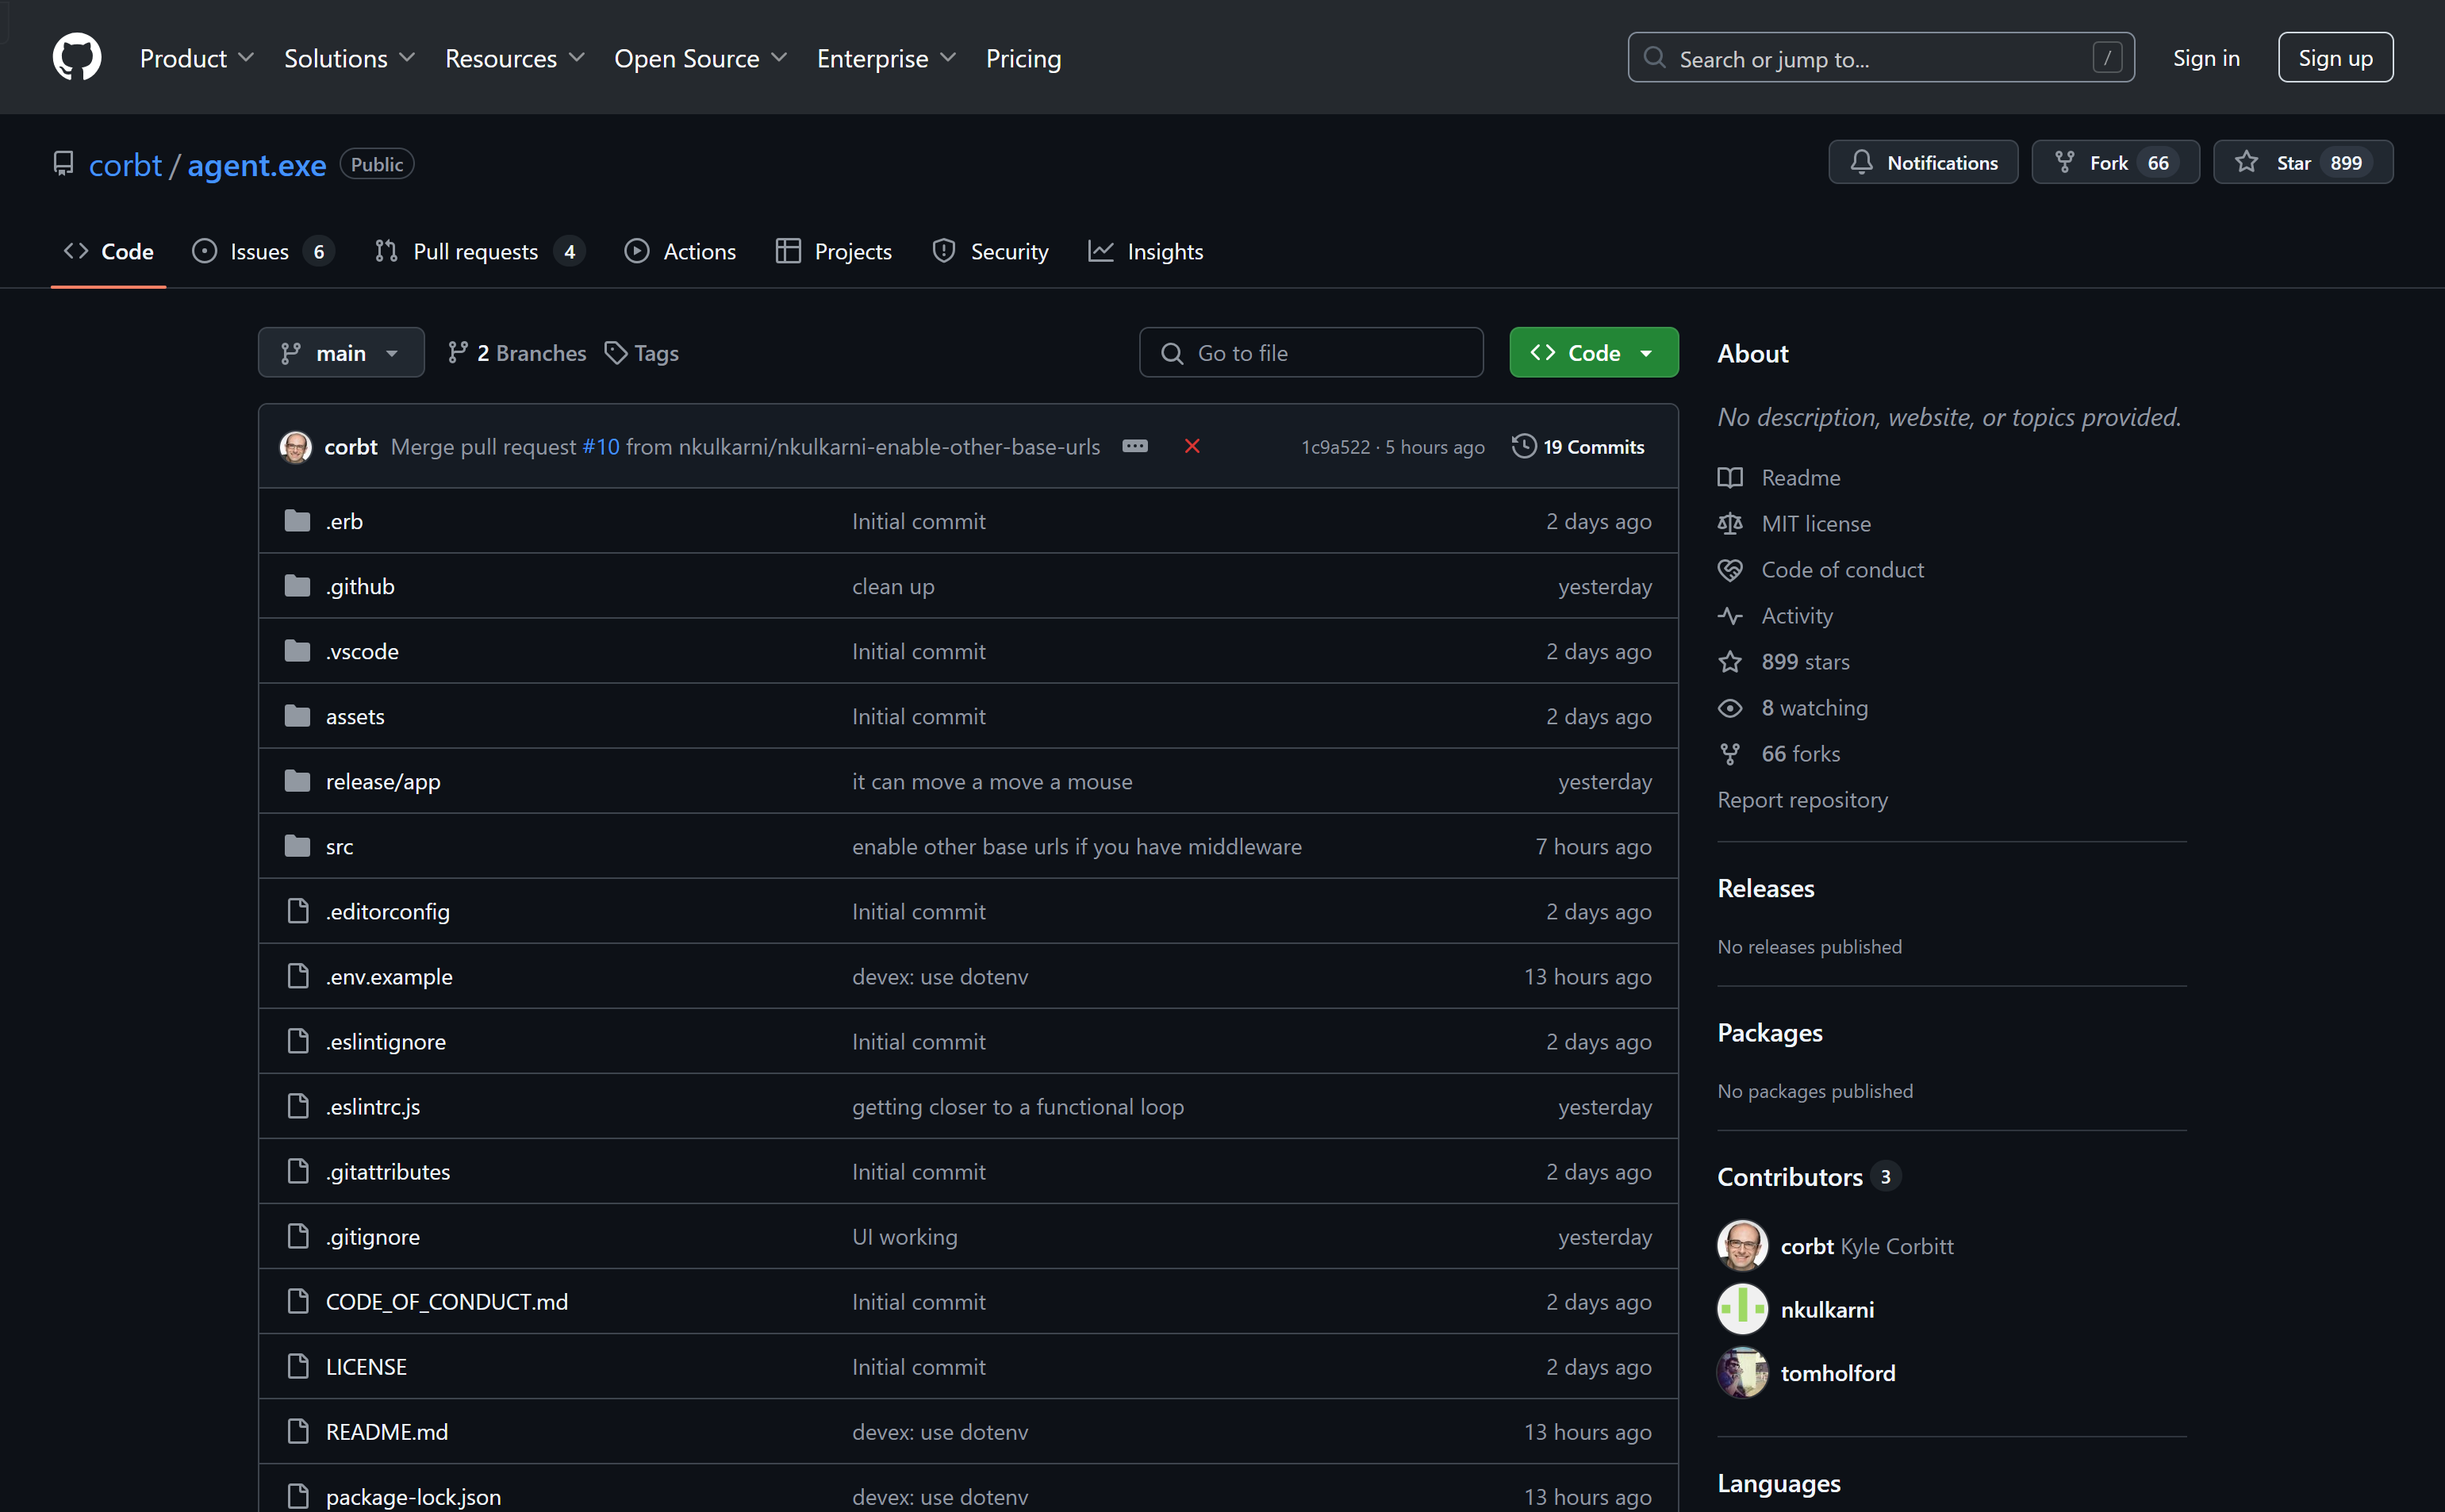This screenshot has width=2445, height=1512.
Task: Open the README.md file
Action: click(x=387, y=1431)
